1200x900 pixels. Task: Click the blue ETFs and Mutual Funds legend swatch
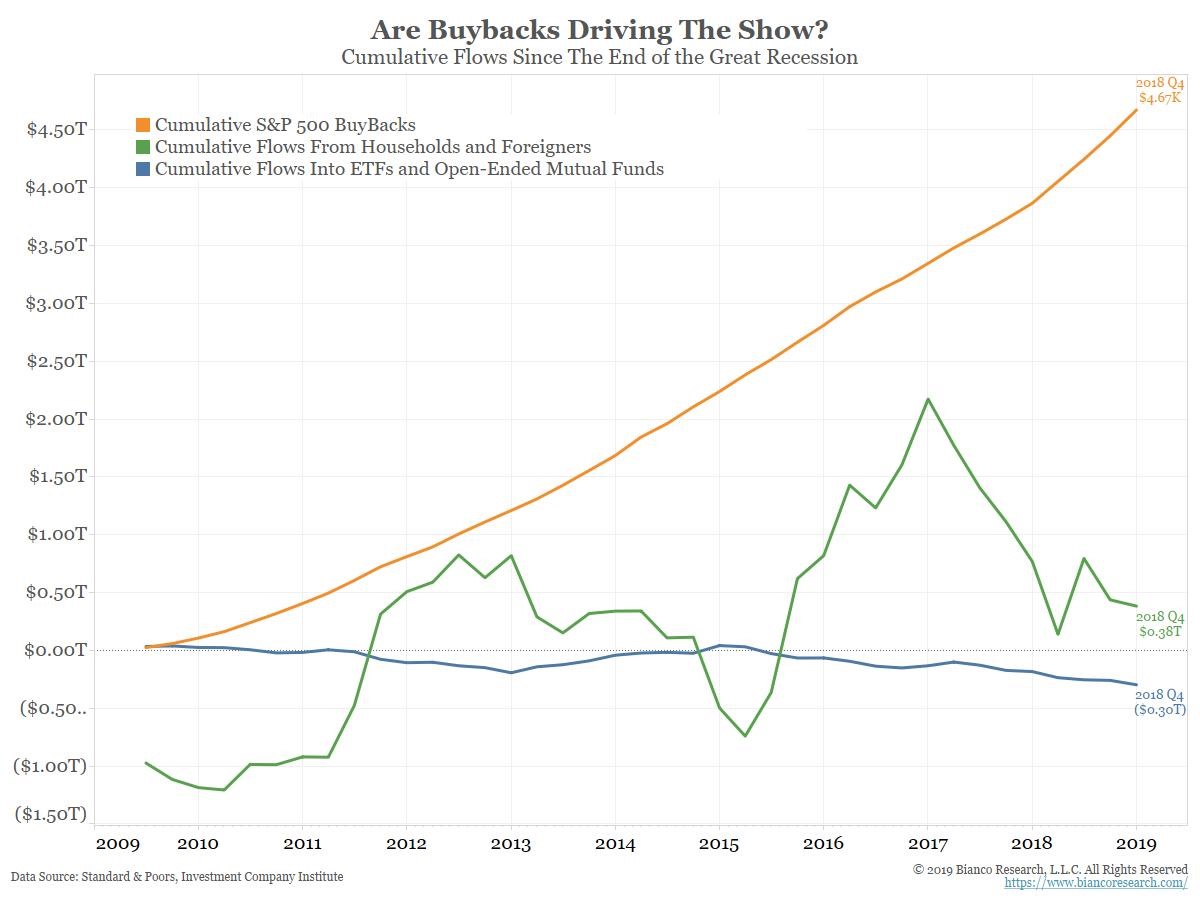(142, 169)
